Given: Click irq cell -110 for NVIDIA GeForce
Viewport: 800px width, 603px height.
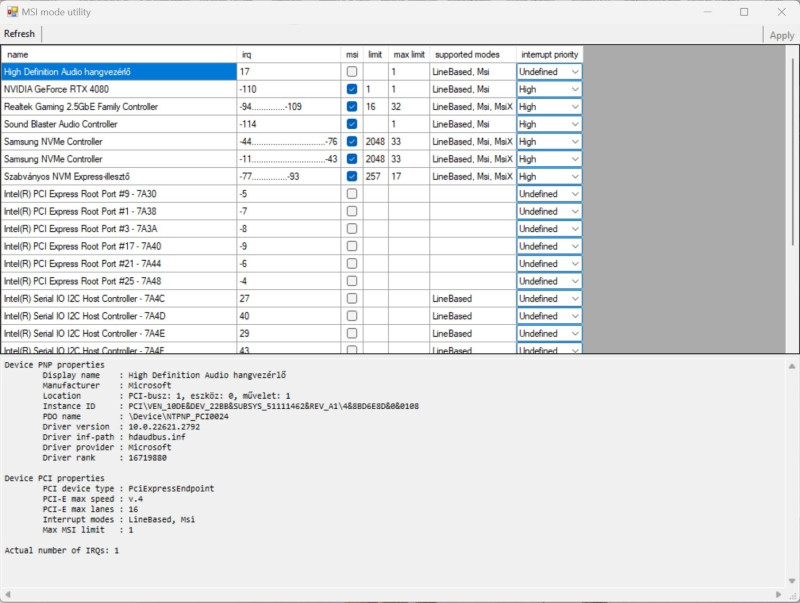Looking at the screenshot, I should point(289,89).
